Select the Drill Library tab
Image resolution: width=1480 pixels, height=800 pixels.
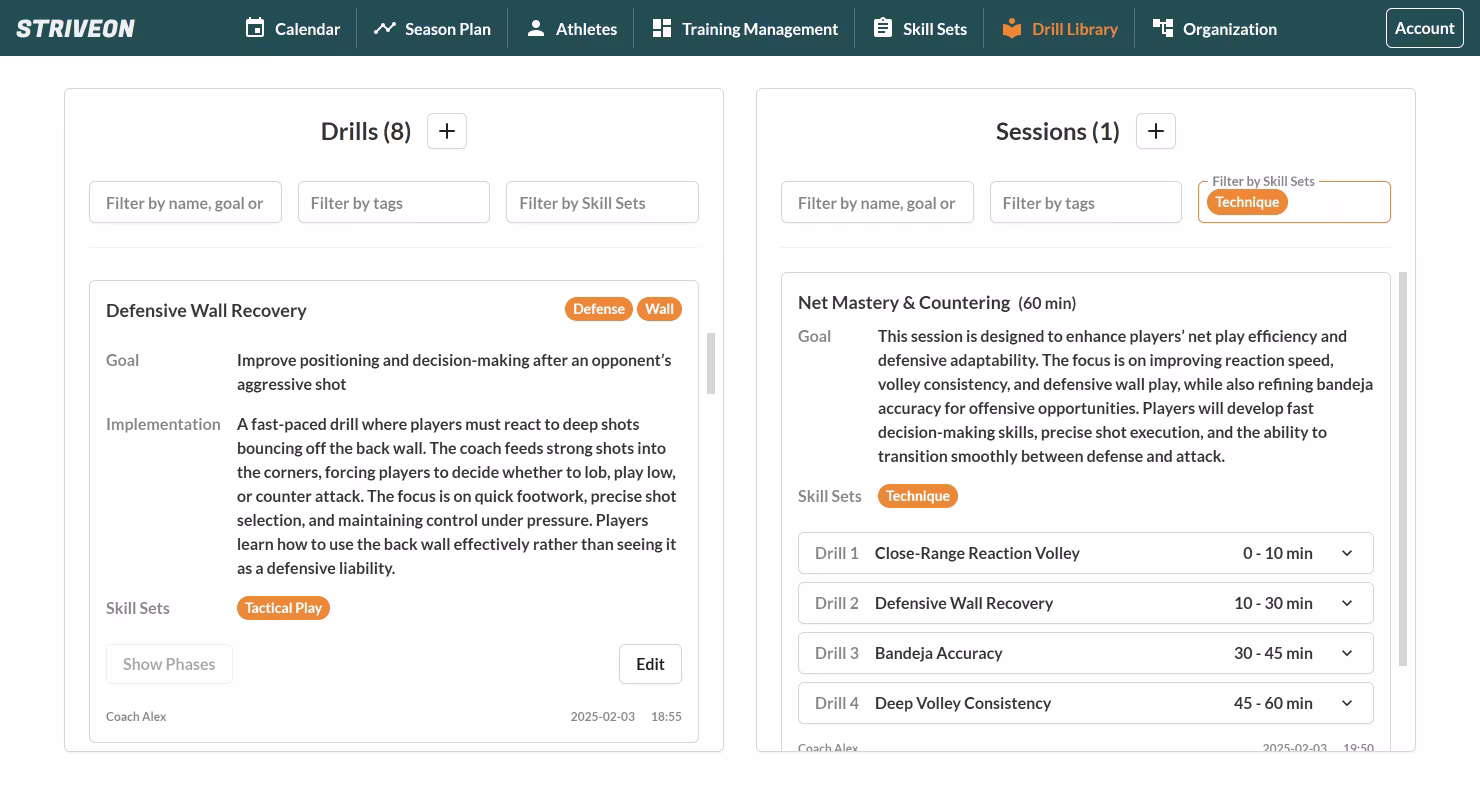[1060, 28]
